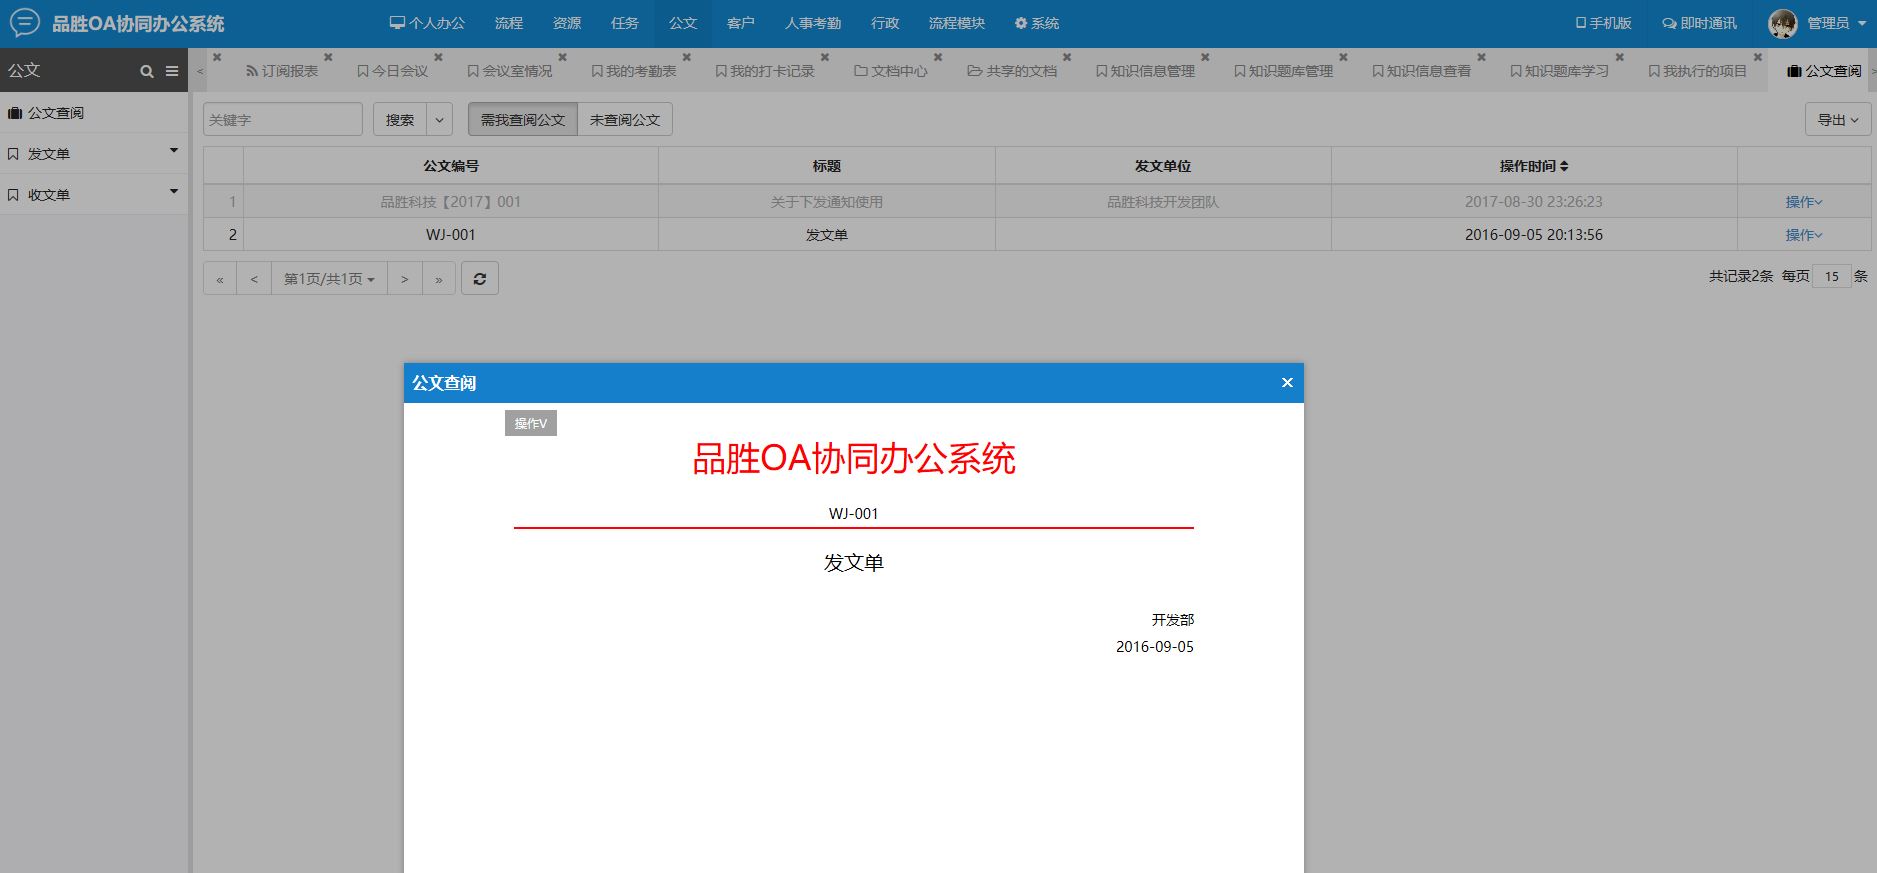Image resolution: width=1877 pixels, height=873 pixels.
Task: Open the 手机版 mobile version link
Action: [1604, 23]
